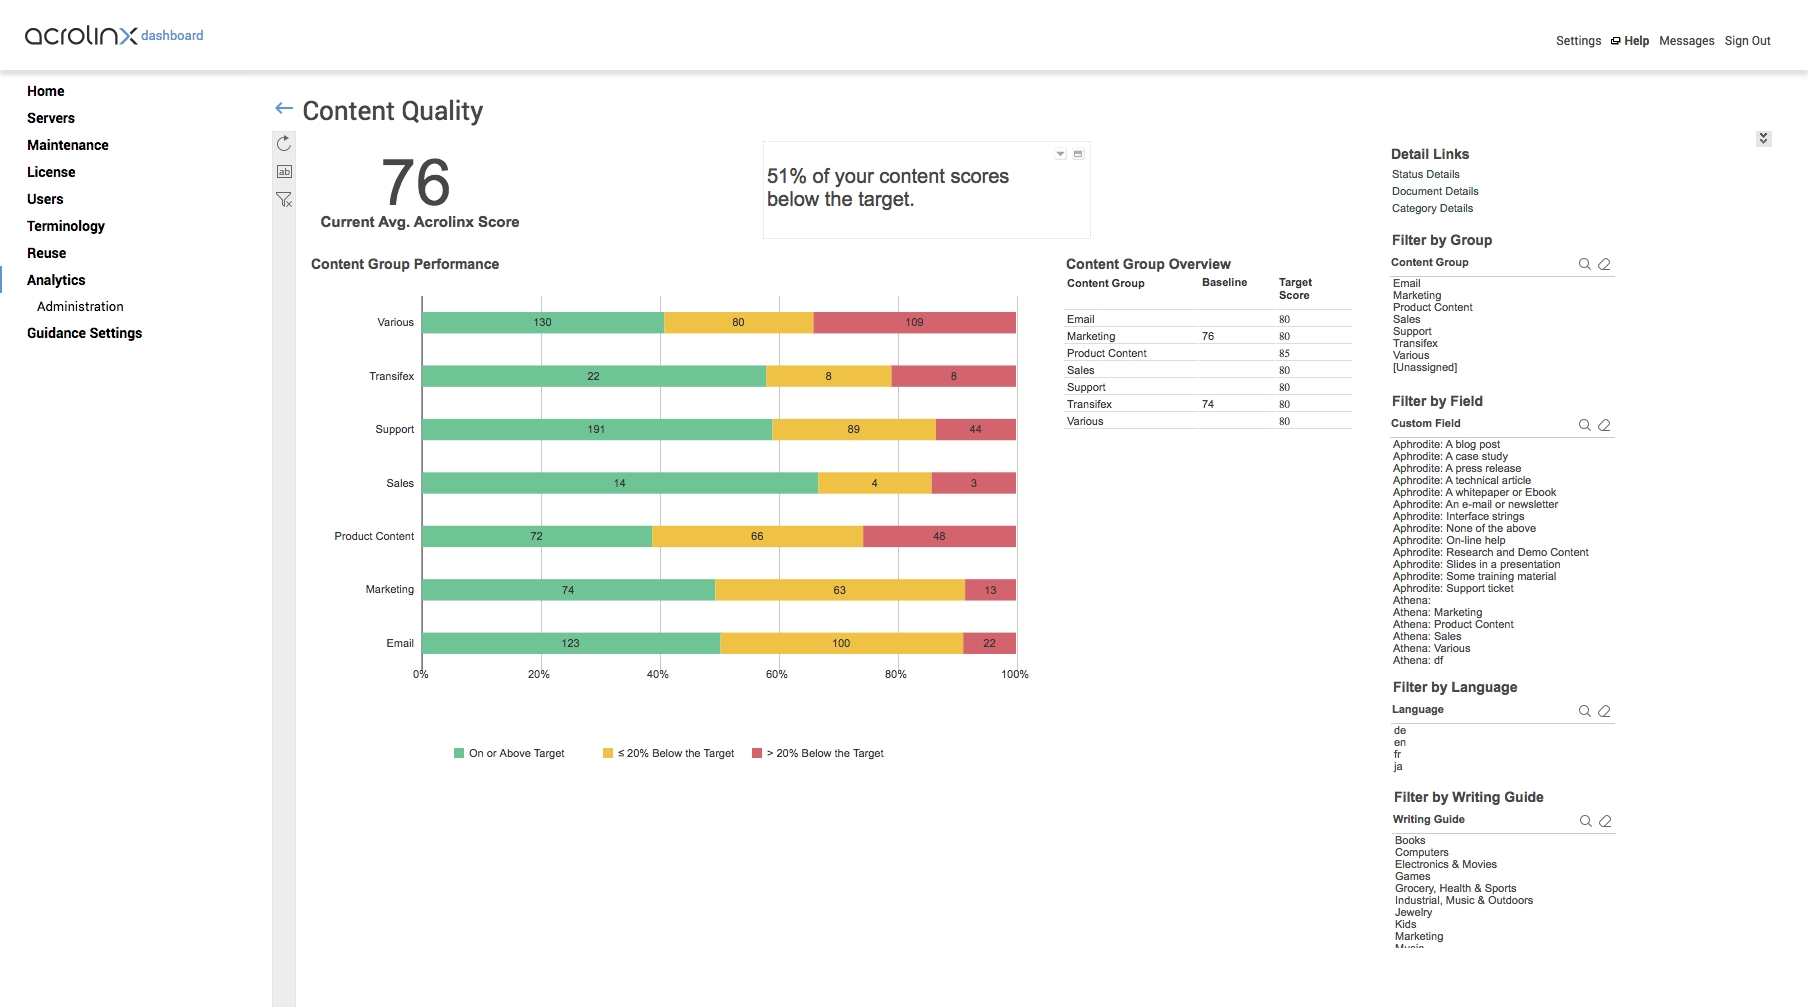Click the '76' average Acrolinx score

click(x=416, y=182)
